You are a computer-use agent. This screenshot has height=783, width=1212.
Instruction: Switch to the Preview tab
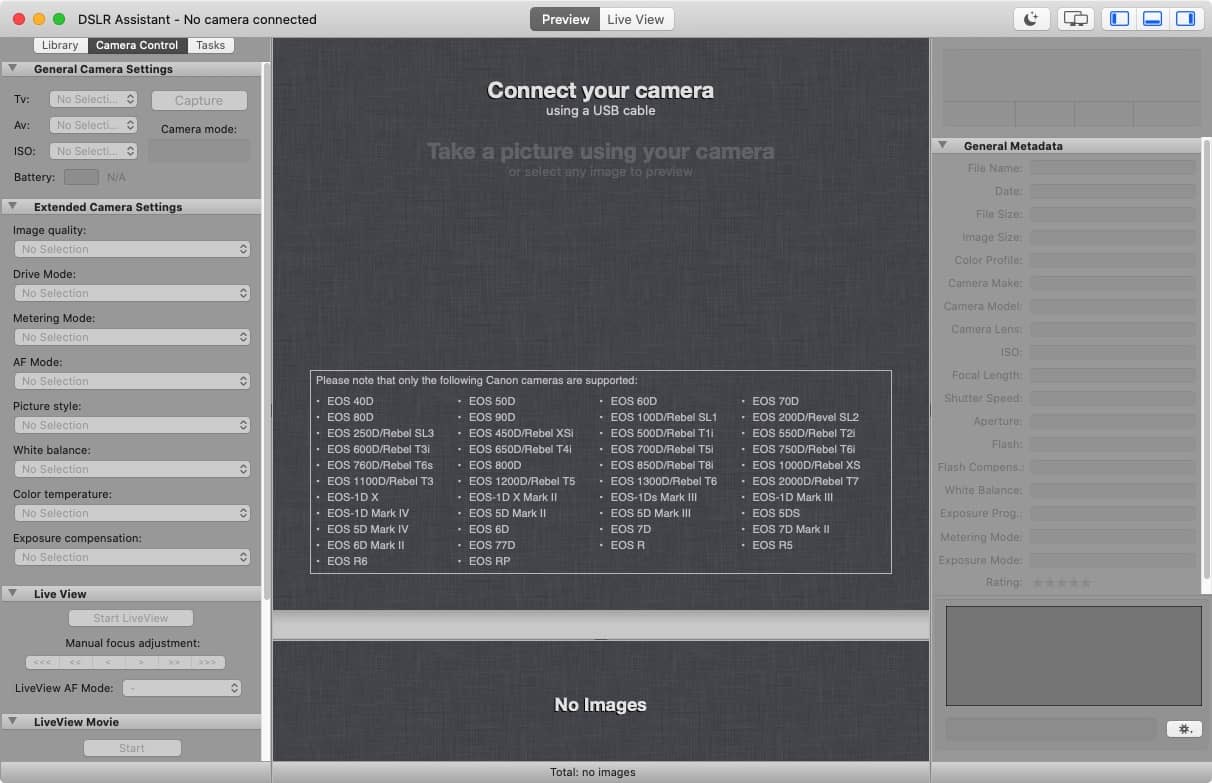[x=565, y=19]
